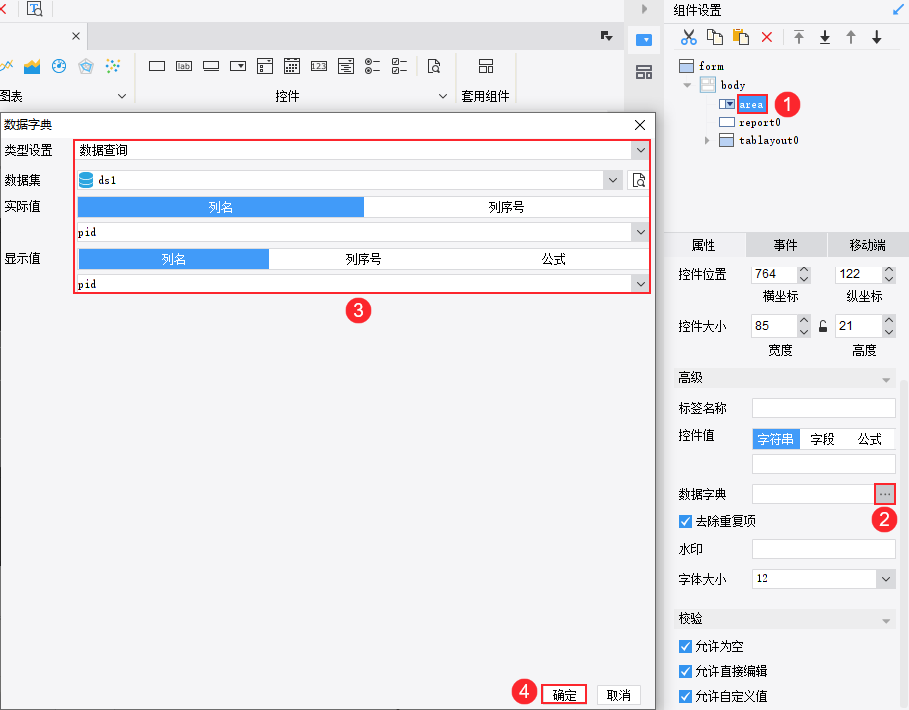Click the 水印 input field
This screenshot has height=710, width=909.
pyautogui.click(x=824, y=549)
